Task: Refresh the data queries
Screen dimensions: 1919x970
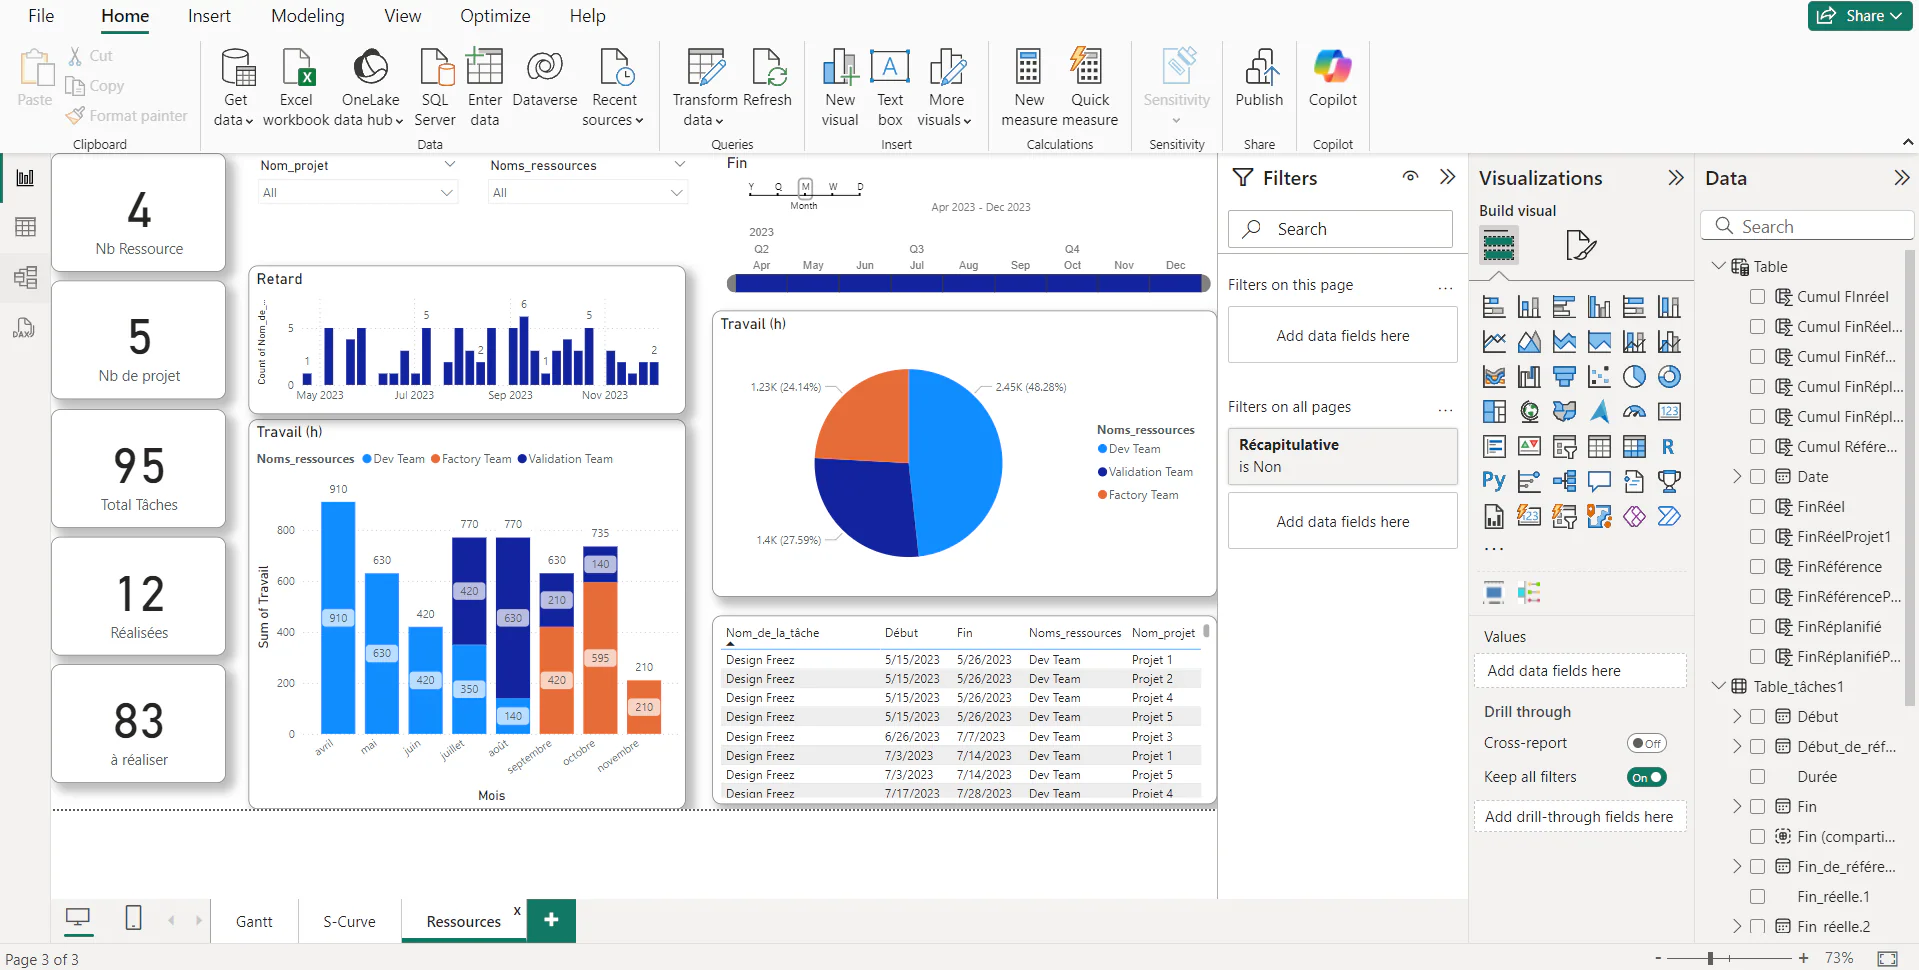Action: coord(768,85)
